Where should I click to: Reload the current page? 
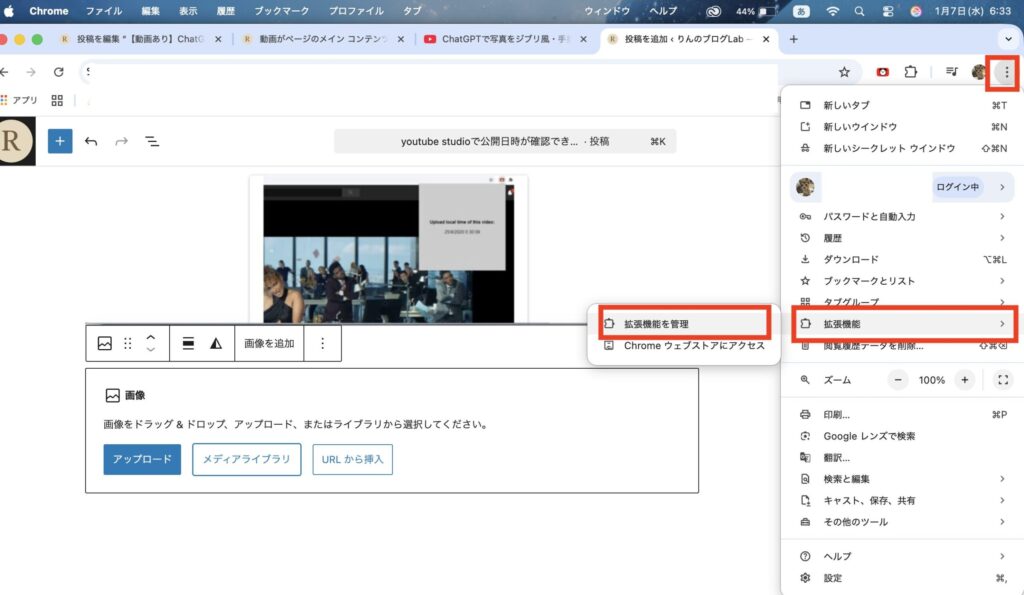tap(59, 72)
